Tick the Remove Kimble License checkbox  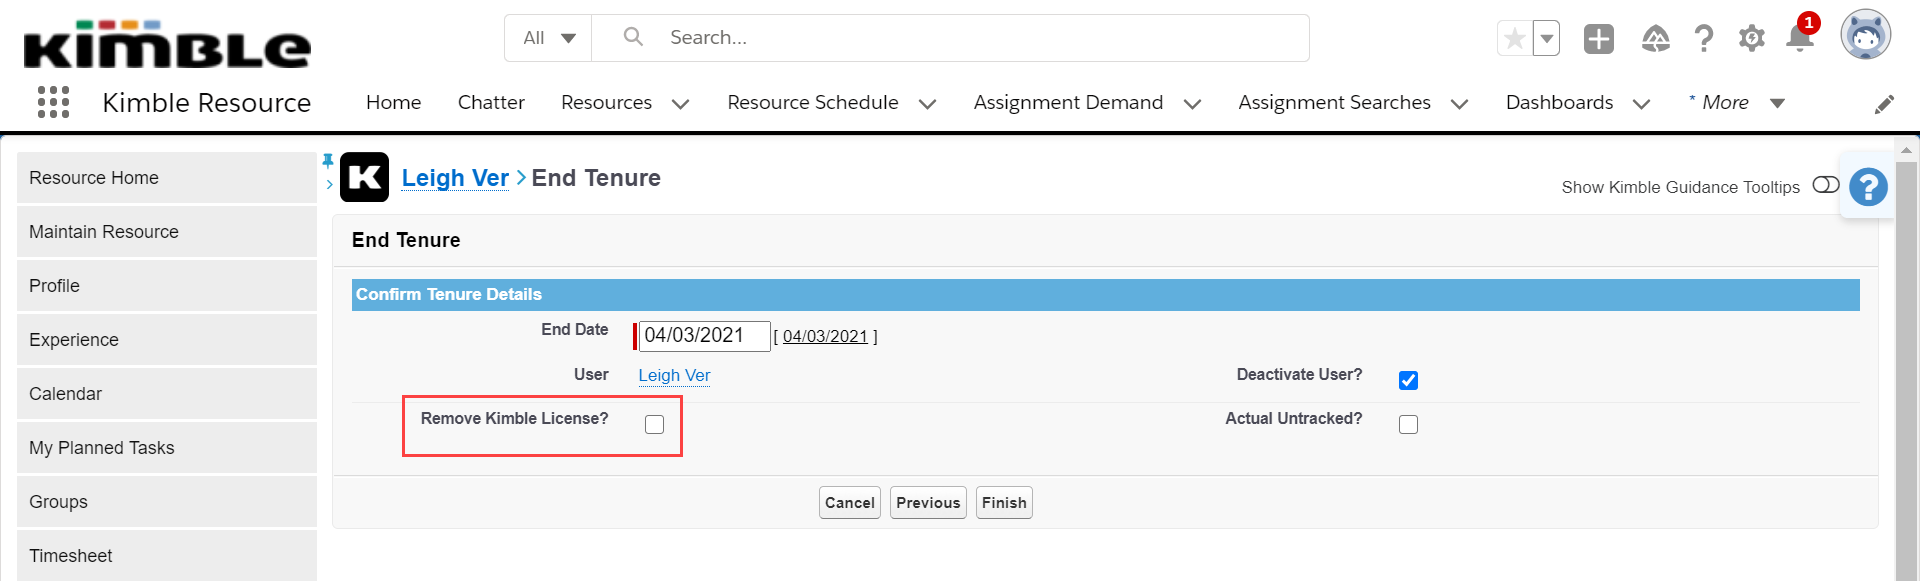[x=654, y=425]
